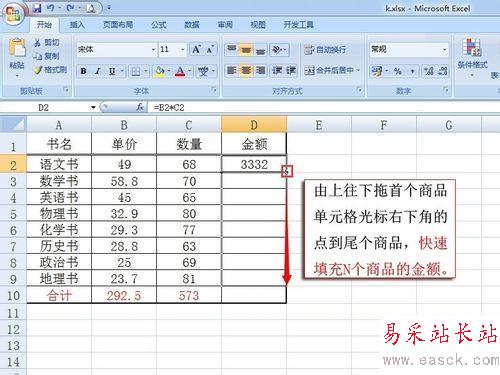
Task: Activate Format Painter (格式刷)
Action: (50, 70)
